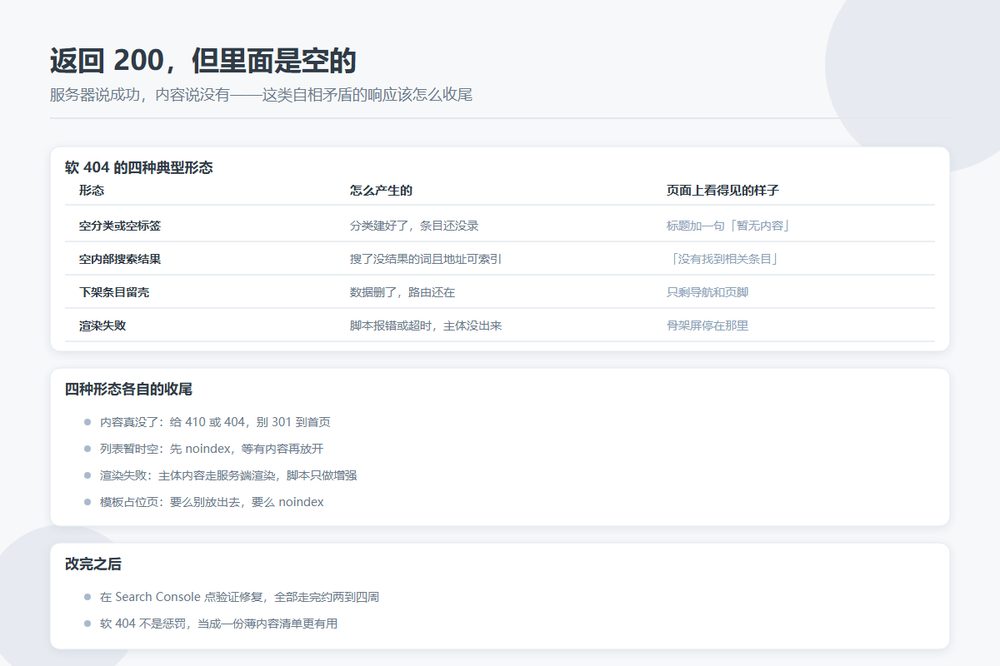Select the heading 四种形态各自的收尾
The image size is (1000, 666).
(x=128, y=389)
